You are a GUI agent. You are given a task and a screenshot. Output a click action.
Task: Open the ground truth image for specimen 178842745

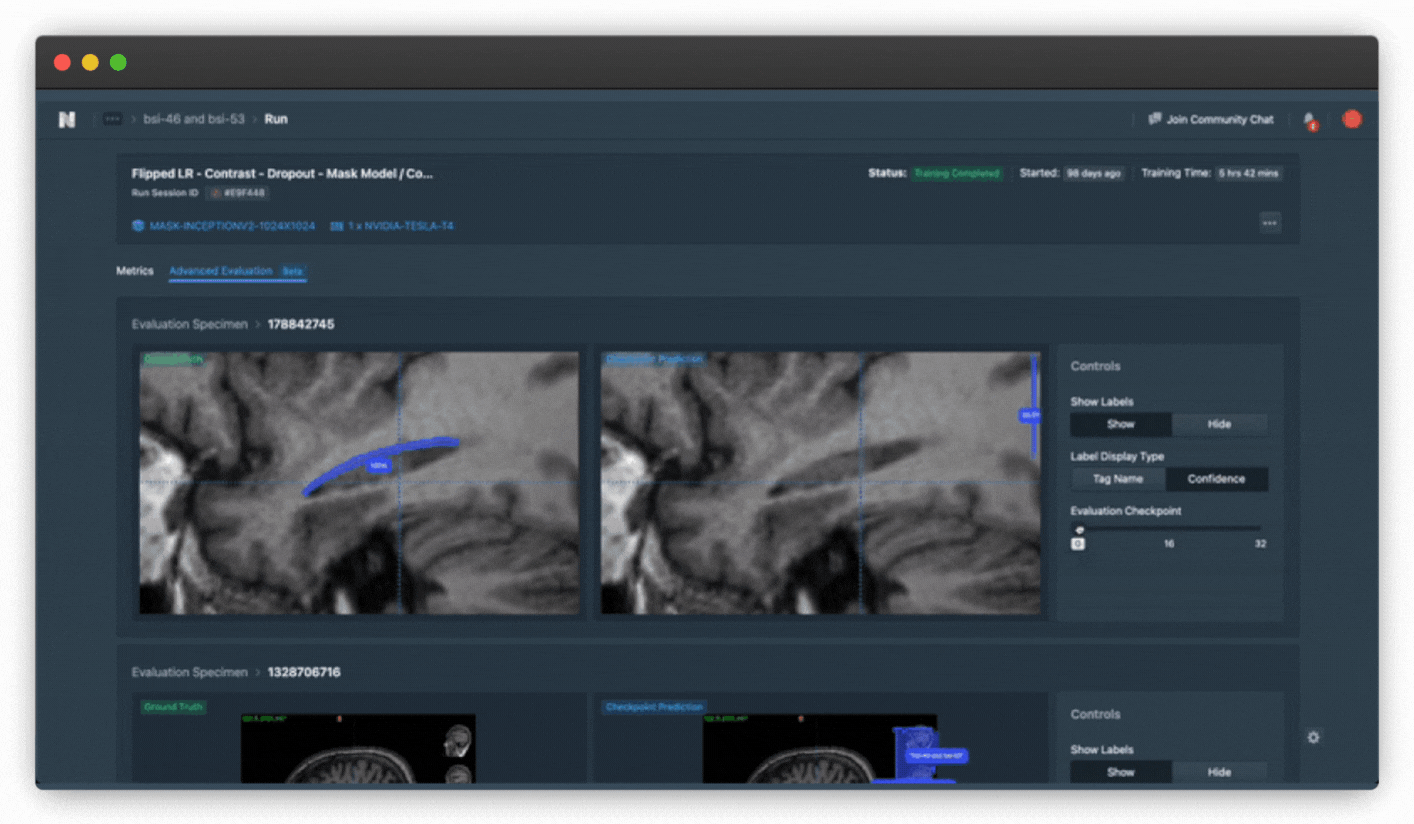click(x=359, y=482)
